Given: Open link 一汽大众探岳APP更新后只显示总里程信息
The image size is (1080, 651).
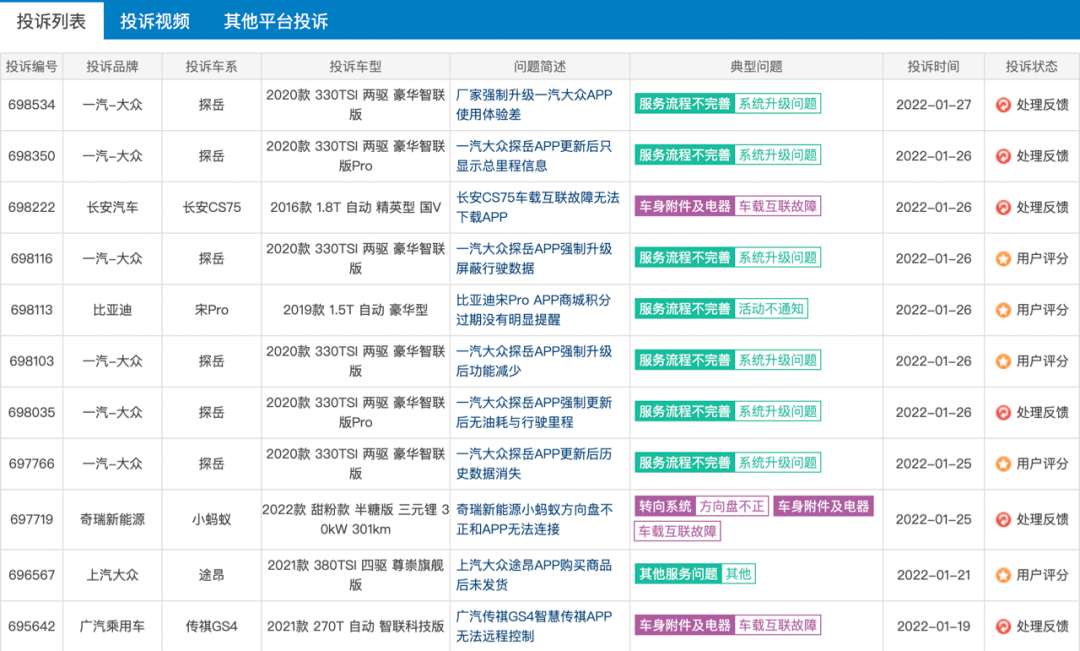Looking at the screenshot, I should [534, 156].
